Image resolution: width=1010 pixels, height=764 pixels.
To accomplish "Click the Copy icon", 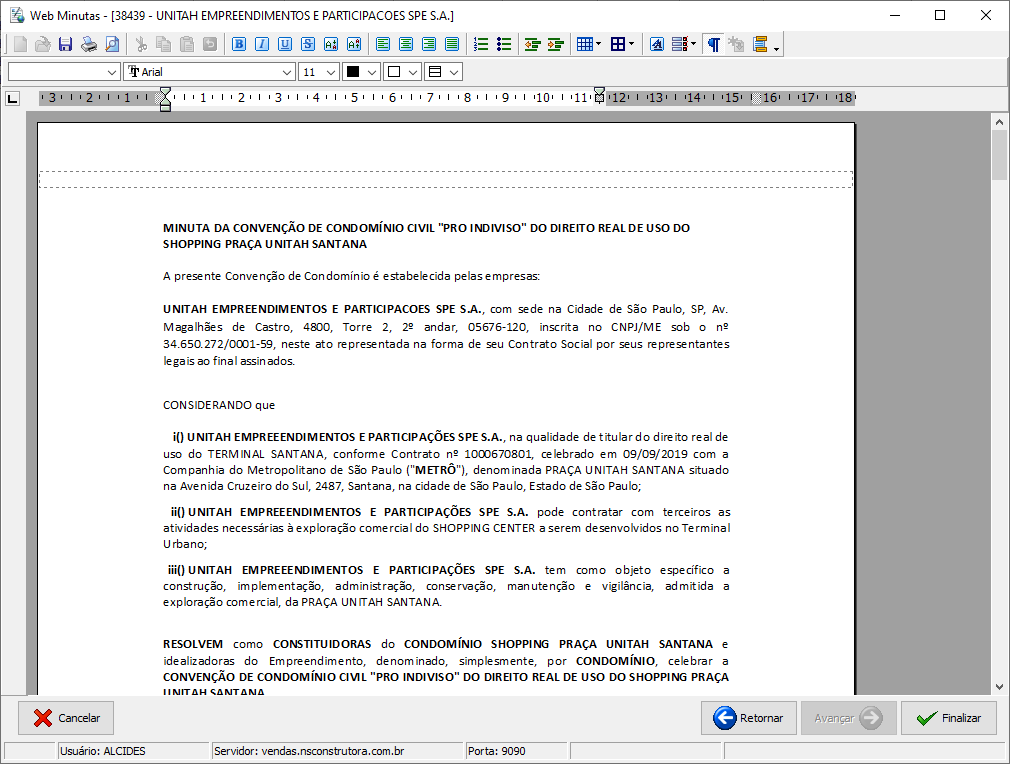I will pyautogui.click(x=164, y=44).
